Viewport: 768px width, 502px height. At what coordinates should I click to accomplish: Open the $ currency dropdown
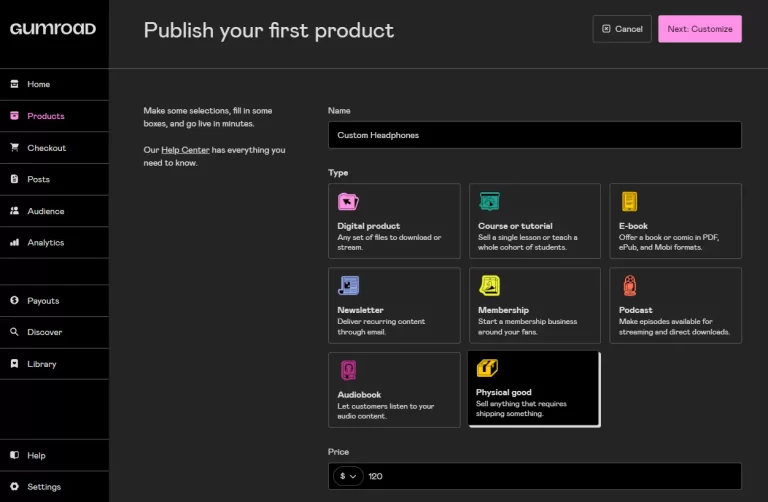(348, 476)
